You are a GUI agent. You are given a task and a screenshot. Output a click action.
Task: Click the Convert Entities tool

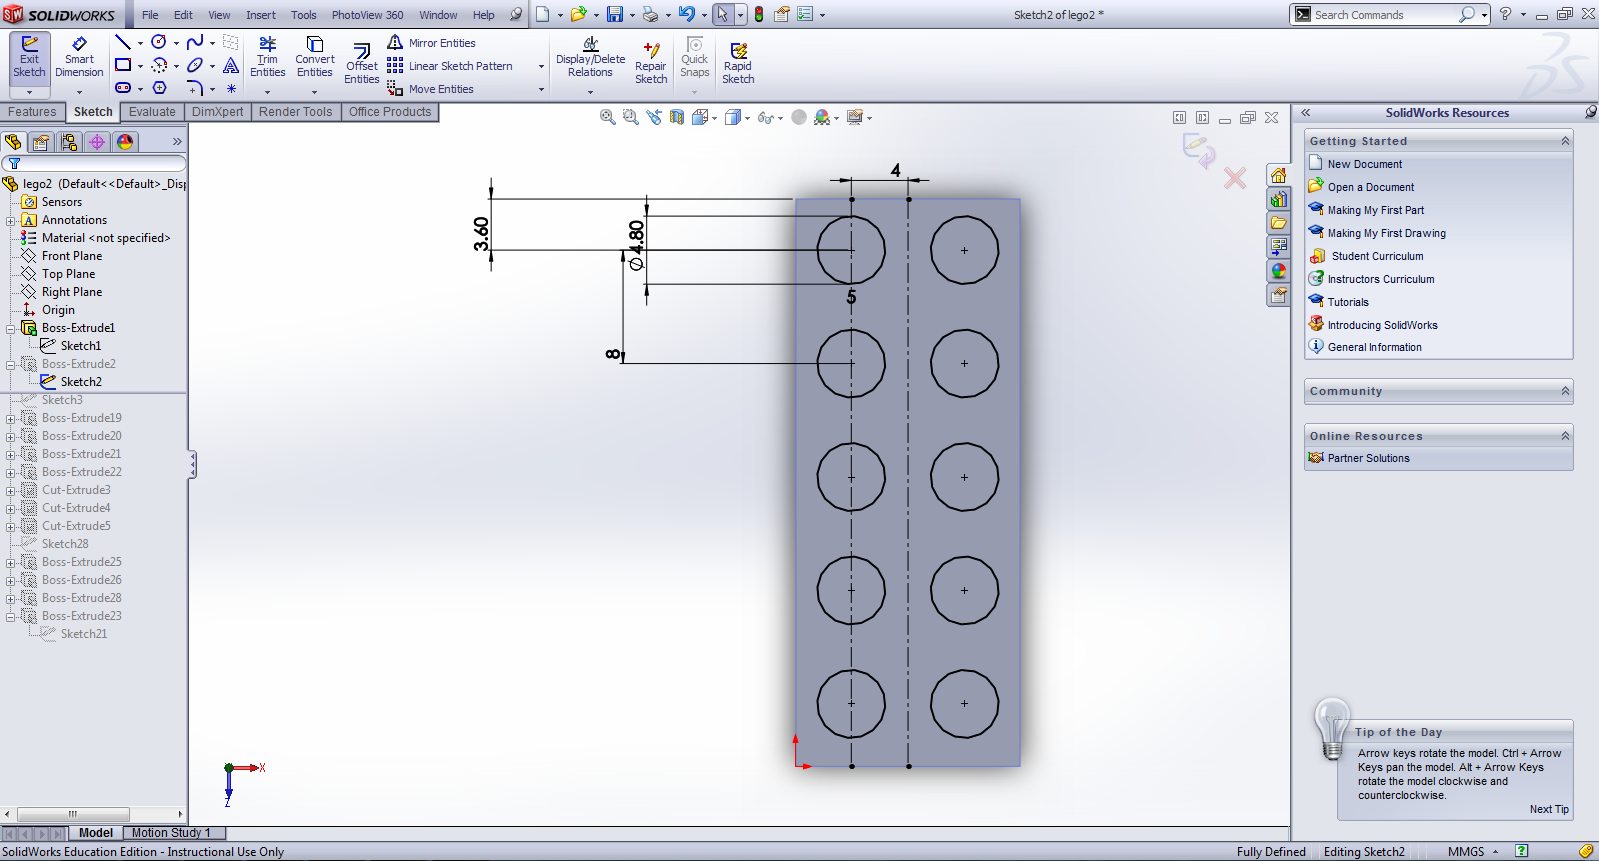coord(314,57)
